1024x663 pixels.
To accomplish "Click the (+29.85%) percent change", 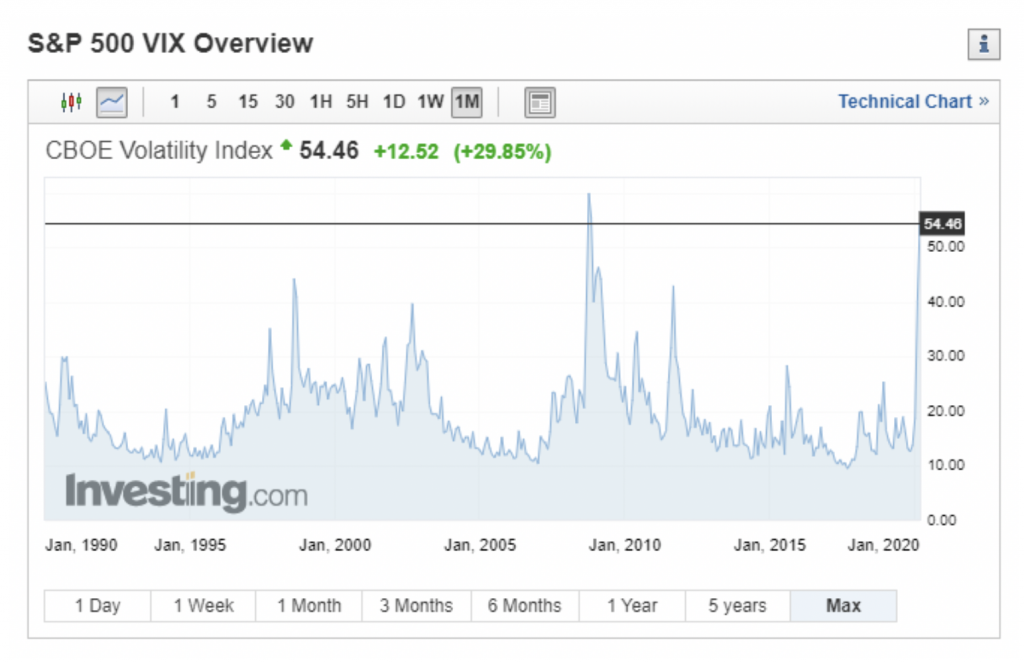I will click(502, 152).
